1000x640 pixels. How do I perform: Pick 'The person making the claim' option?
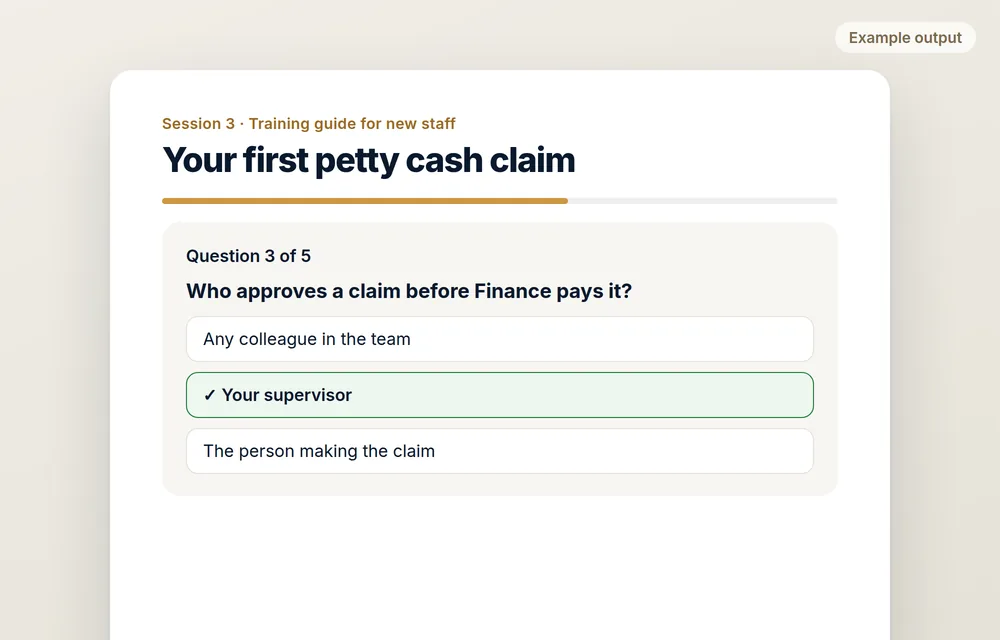click(499, 451)
